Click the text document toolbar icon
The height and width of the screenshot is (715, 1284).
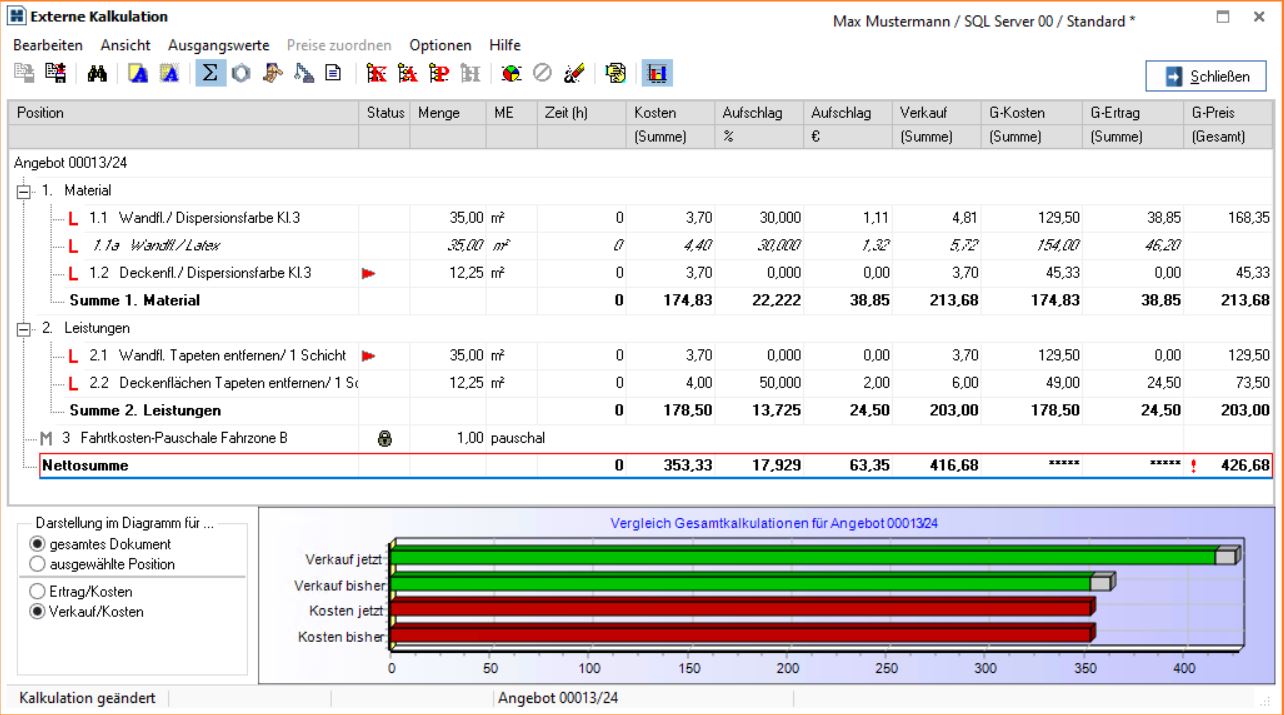click(333, 73)
